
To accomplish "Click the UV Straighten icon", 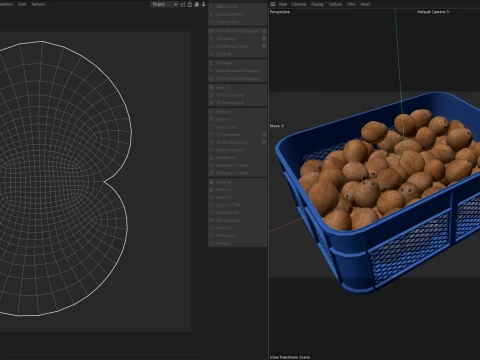I will 211,135.
